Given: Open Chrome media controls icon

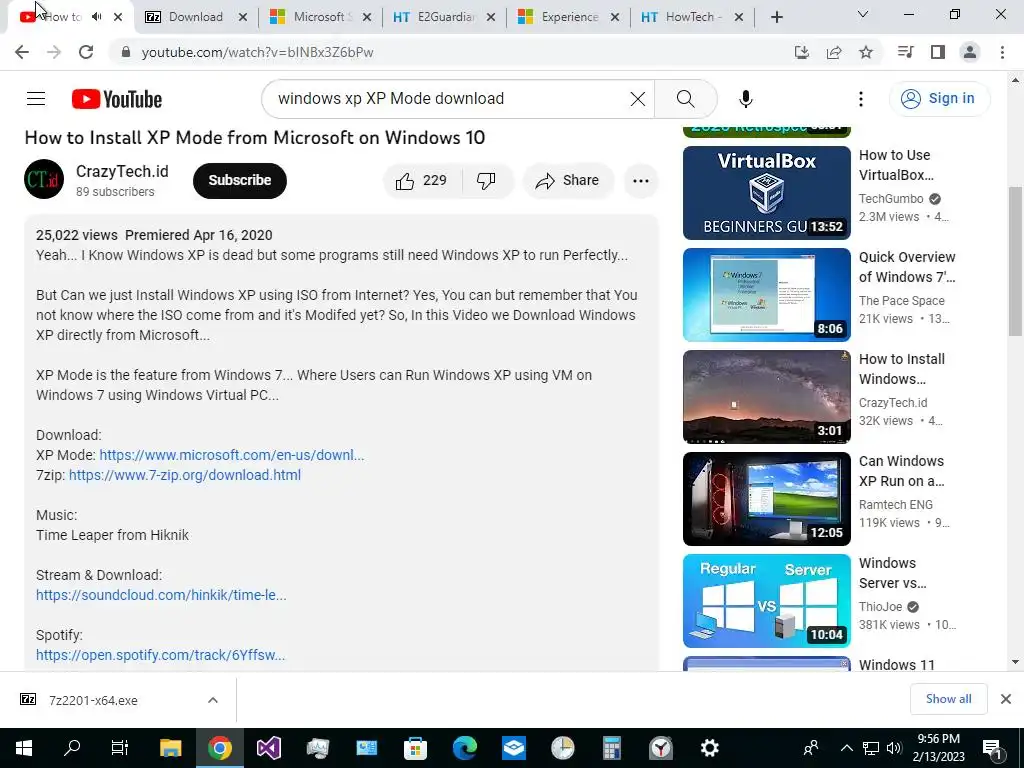Looking at the screenshot, I should click(905, 52).
